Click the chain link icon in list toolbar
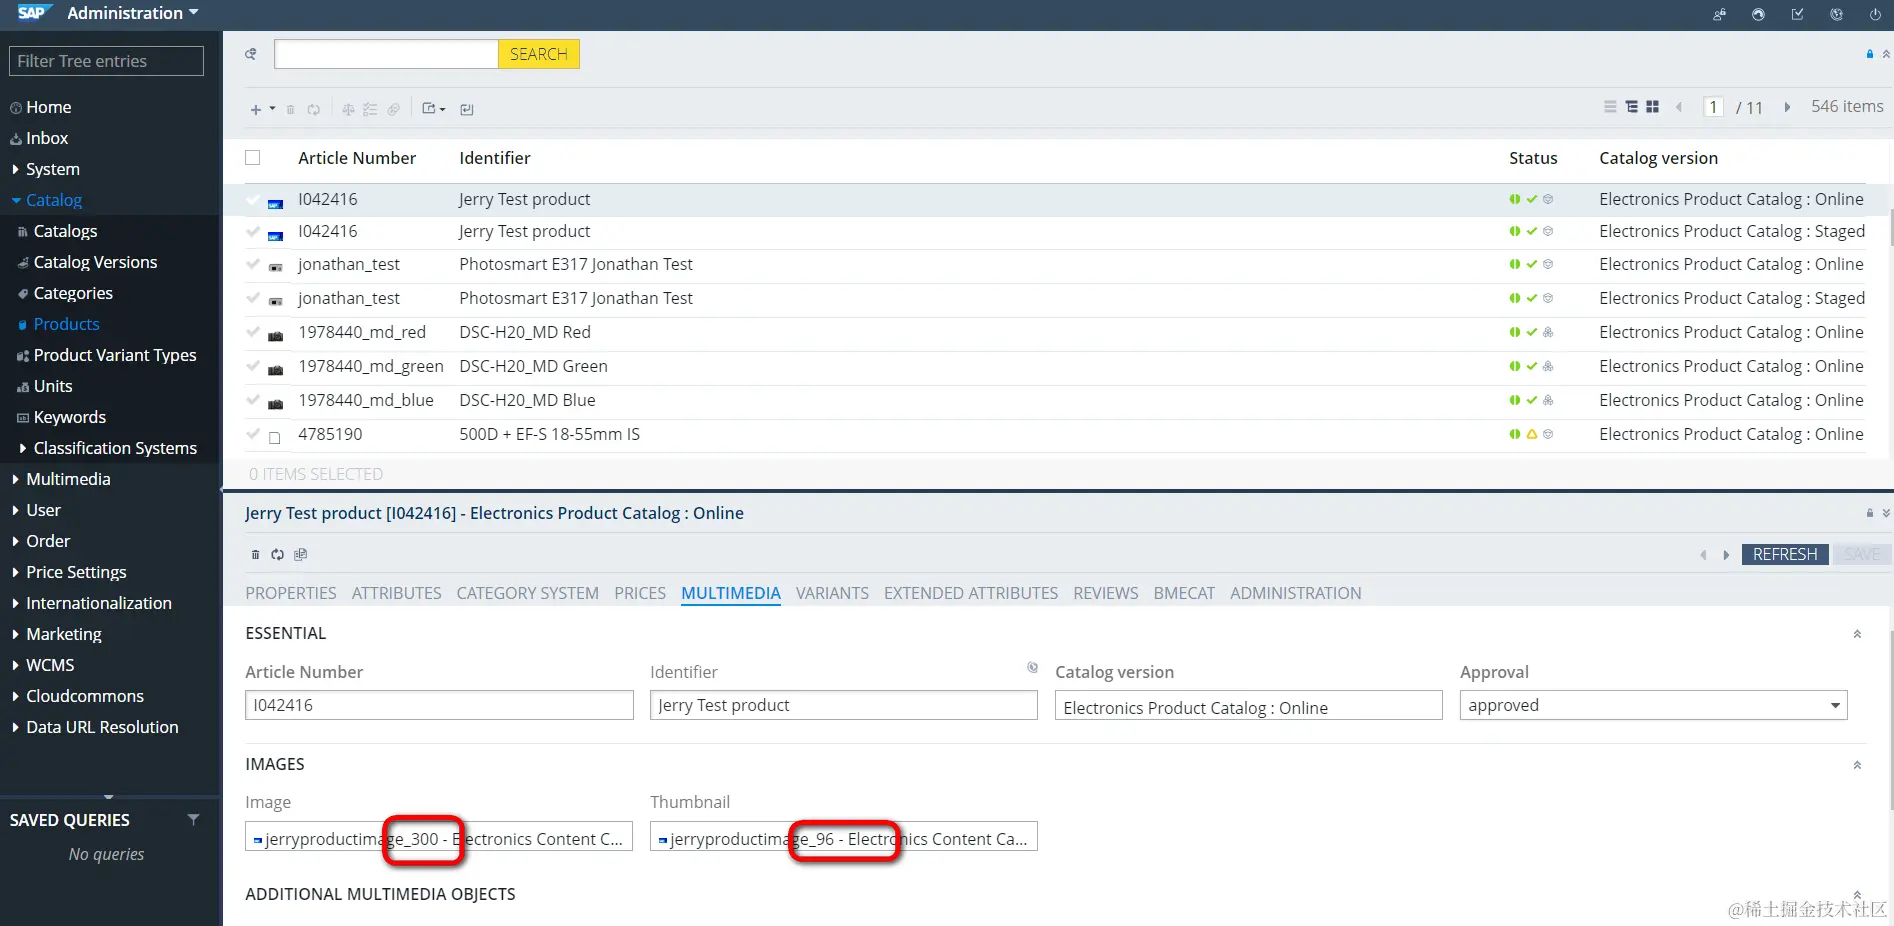The width and height of the screenshot is (1894, 926). click(394, 109)
